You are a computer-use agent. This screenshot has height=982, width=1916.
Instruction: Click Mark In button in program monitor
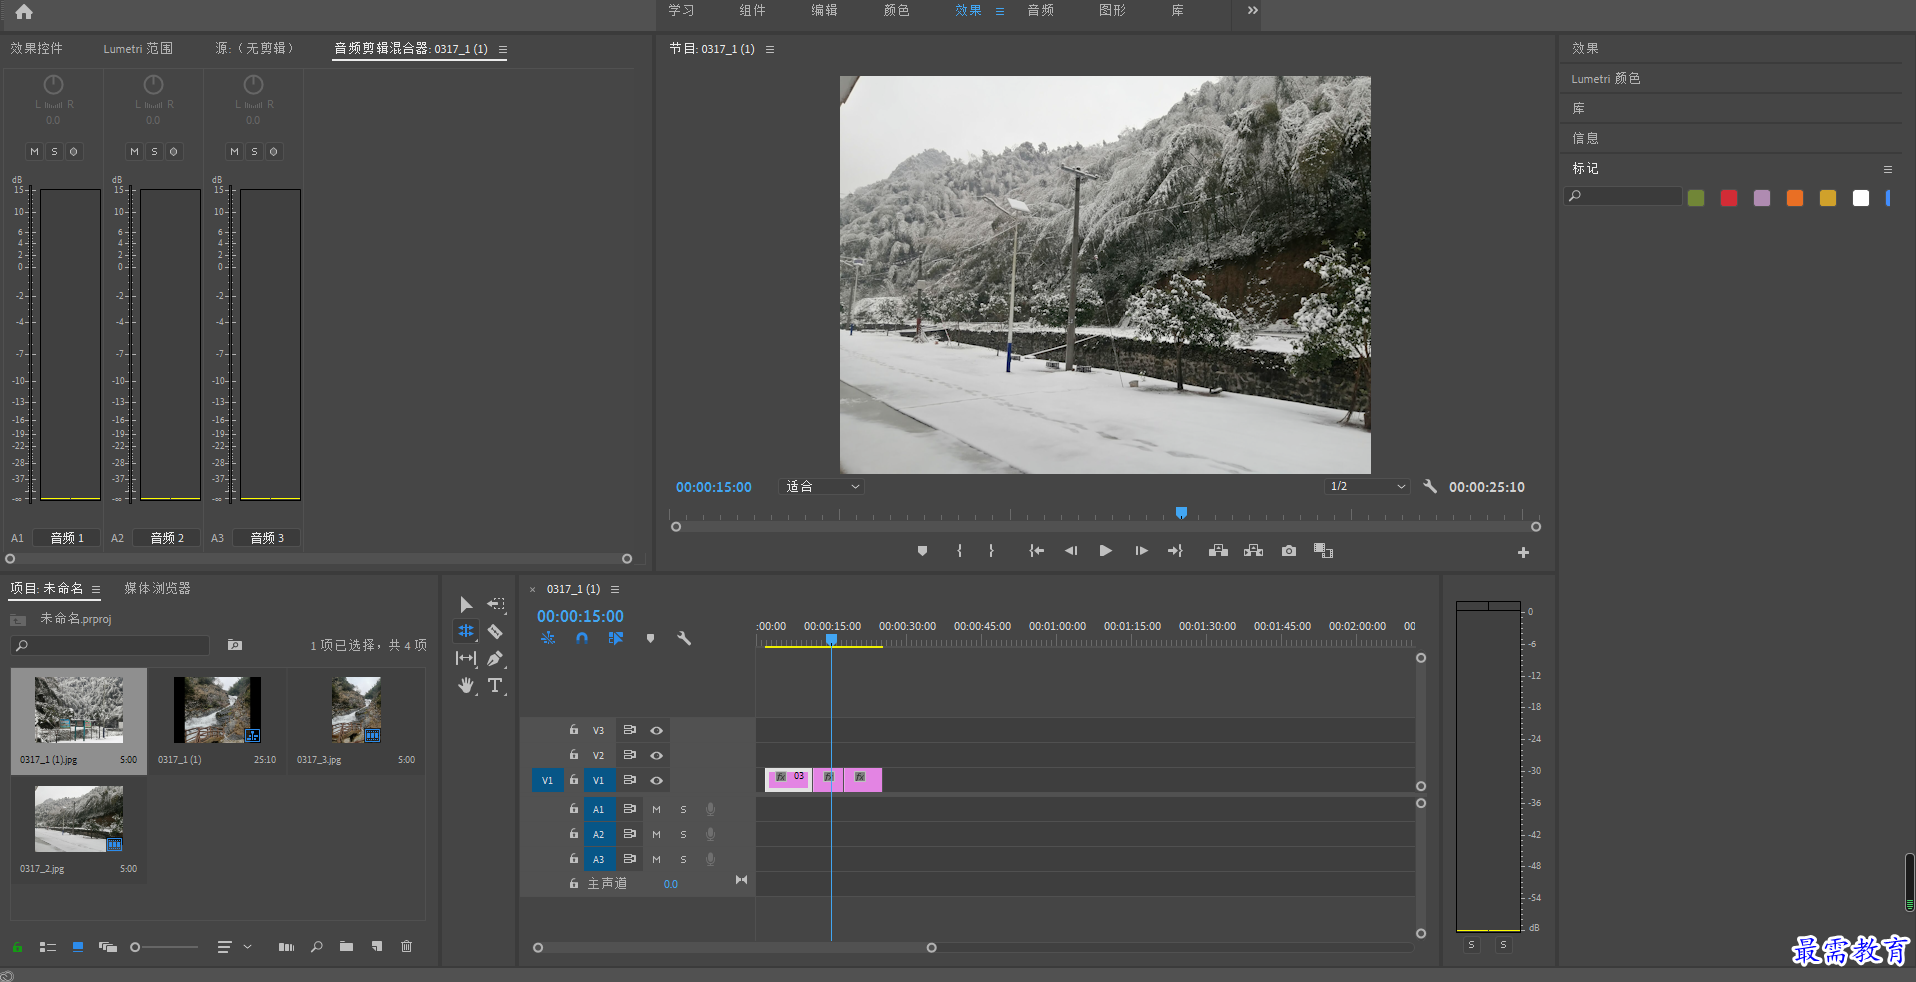coord(959,551)
